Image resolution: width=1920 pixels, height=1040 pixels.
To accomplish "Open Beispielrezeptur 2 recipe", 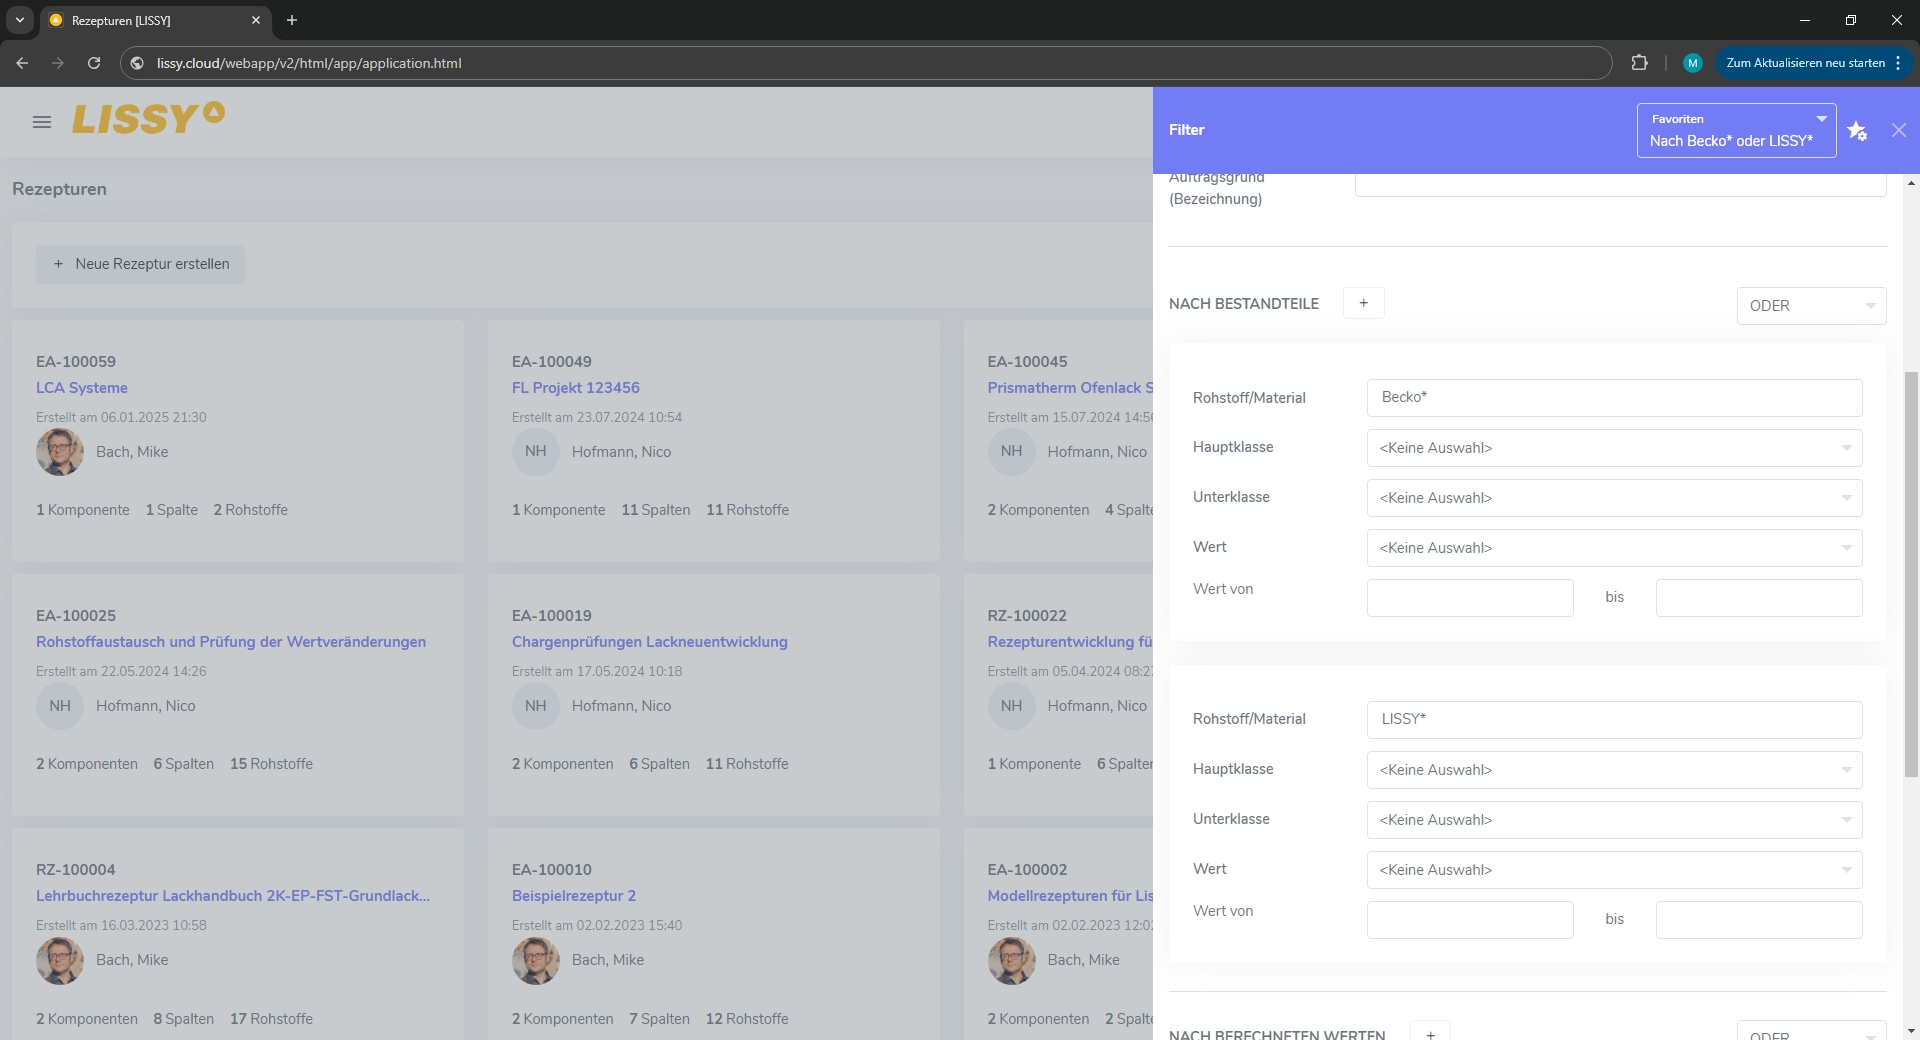I will 574,896.
